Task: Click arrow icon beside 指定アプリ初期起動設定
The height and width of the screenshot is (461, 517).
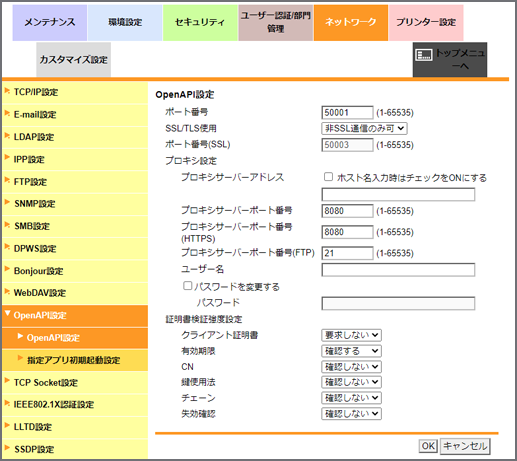Action: [20, 358]
